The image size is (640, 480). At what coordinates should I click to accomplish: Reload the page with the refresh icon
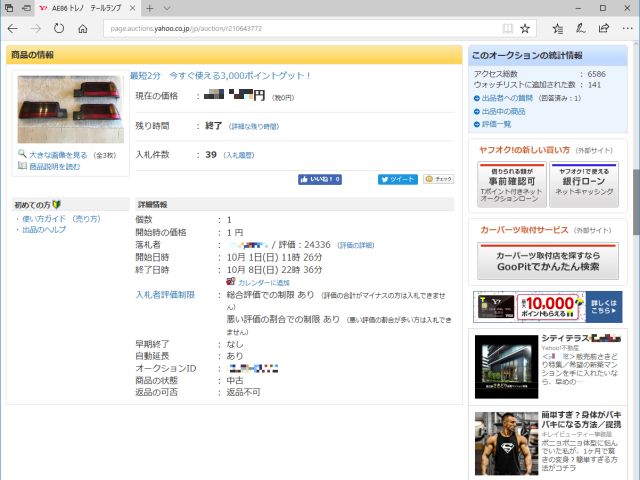coord(59,28)
